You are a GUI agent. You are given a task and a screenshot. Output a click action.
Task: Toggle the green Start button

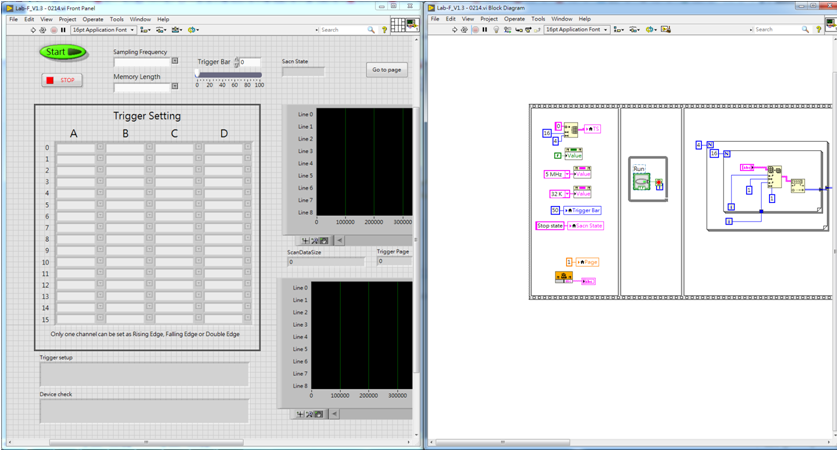[63, 52]
